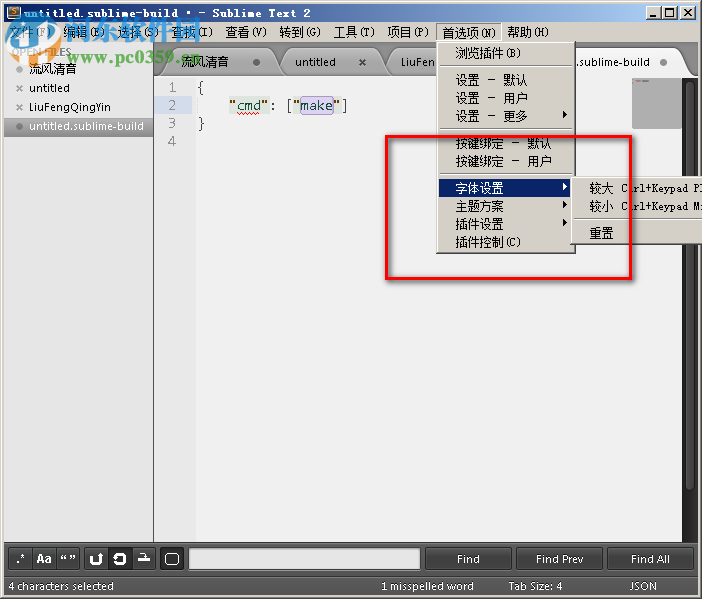
Task: Expand the 字体设置 submenu
Action: coord(504,188)
